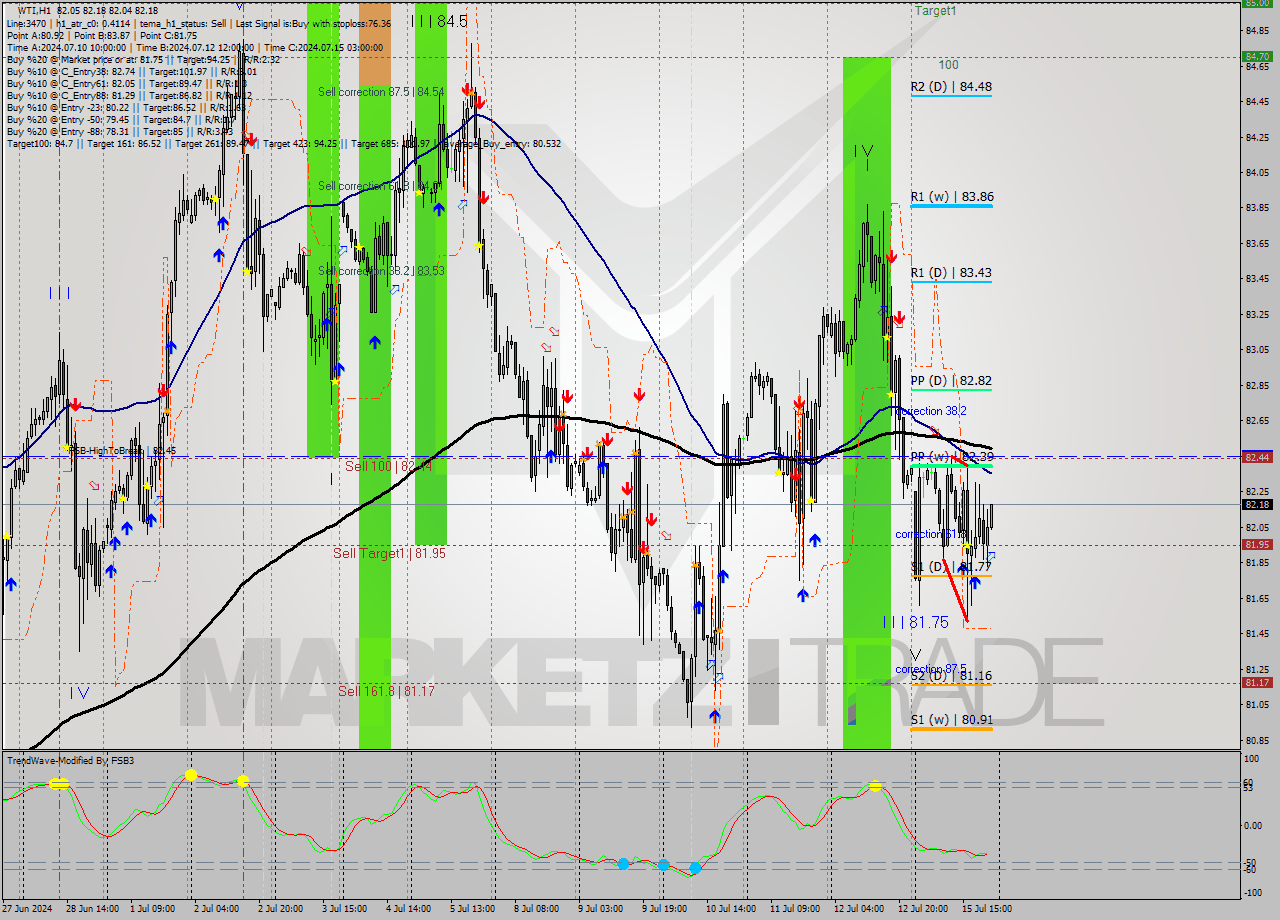Click the Sell 100 | 82.44 label
The image size is (1280, 920).
click(388, 466)
